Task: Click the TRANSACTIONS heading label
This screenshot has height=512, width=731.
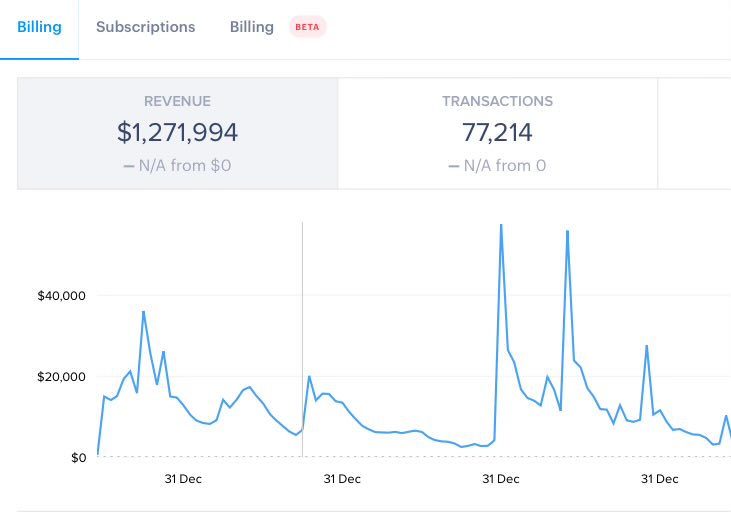Action: [x=497, y=101]
